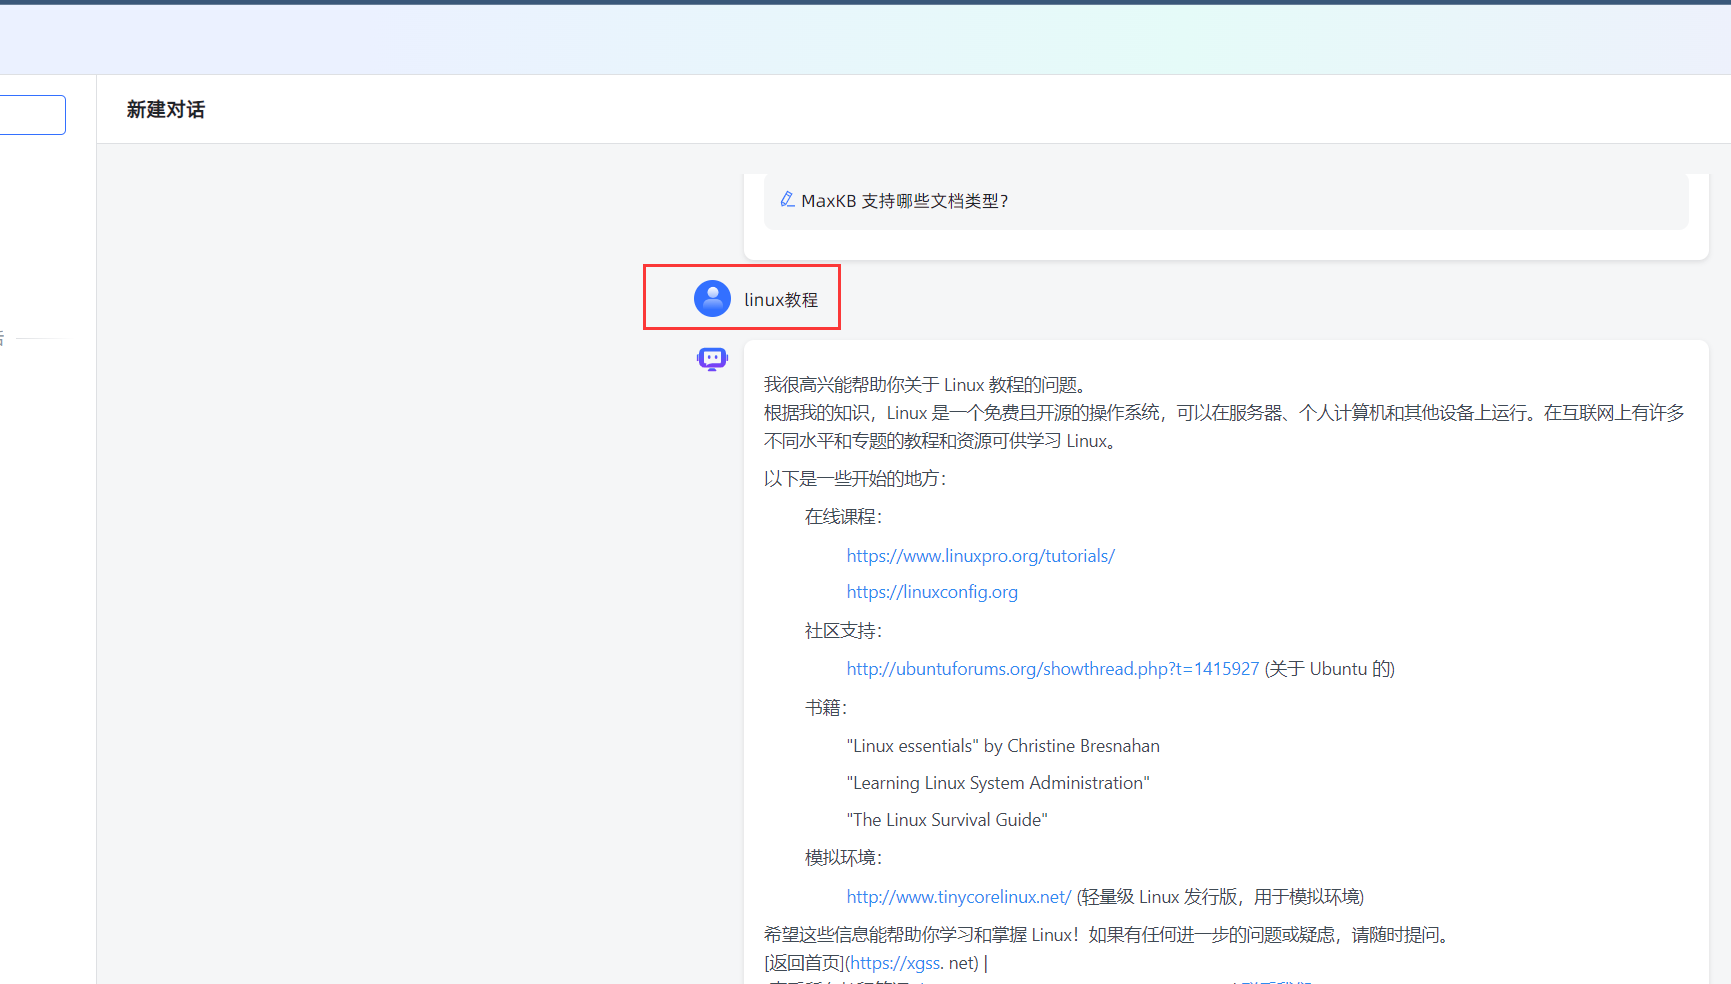Click "Linux essentials" by Christine Bresnahan line

pyautogui.click(x=1003, y=746)
